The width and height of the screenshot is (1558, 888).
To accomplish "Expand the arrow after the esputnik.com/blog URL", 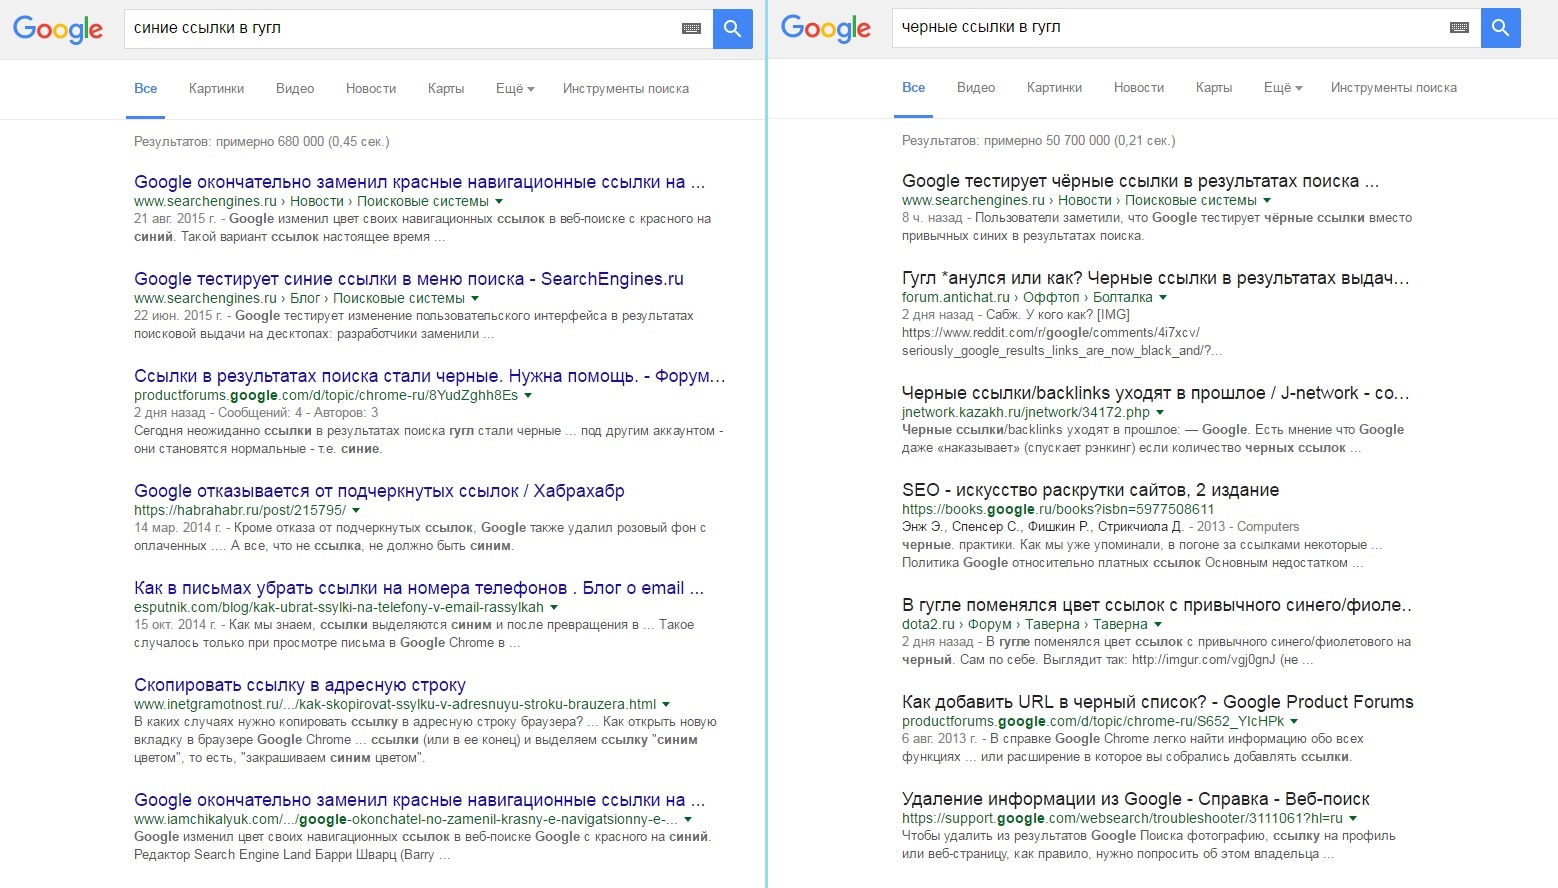I will [554, 607].
